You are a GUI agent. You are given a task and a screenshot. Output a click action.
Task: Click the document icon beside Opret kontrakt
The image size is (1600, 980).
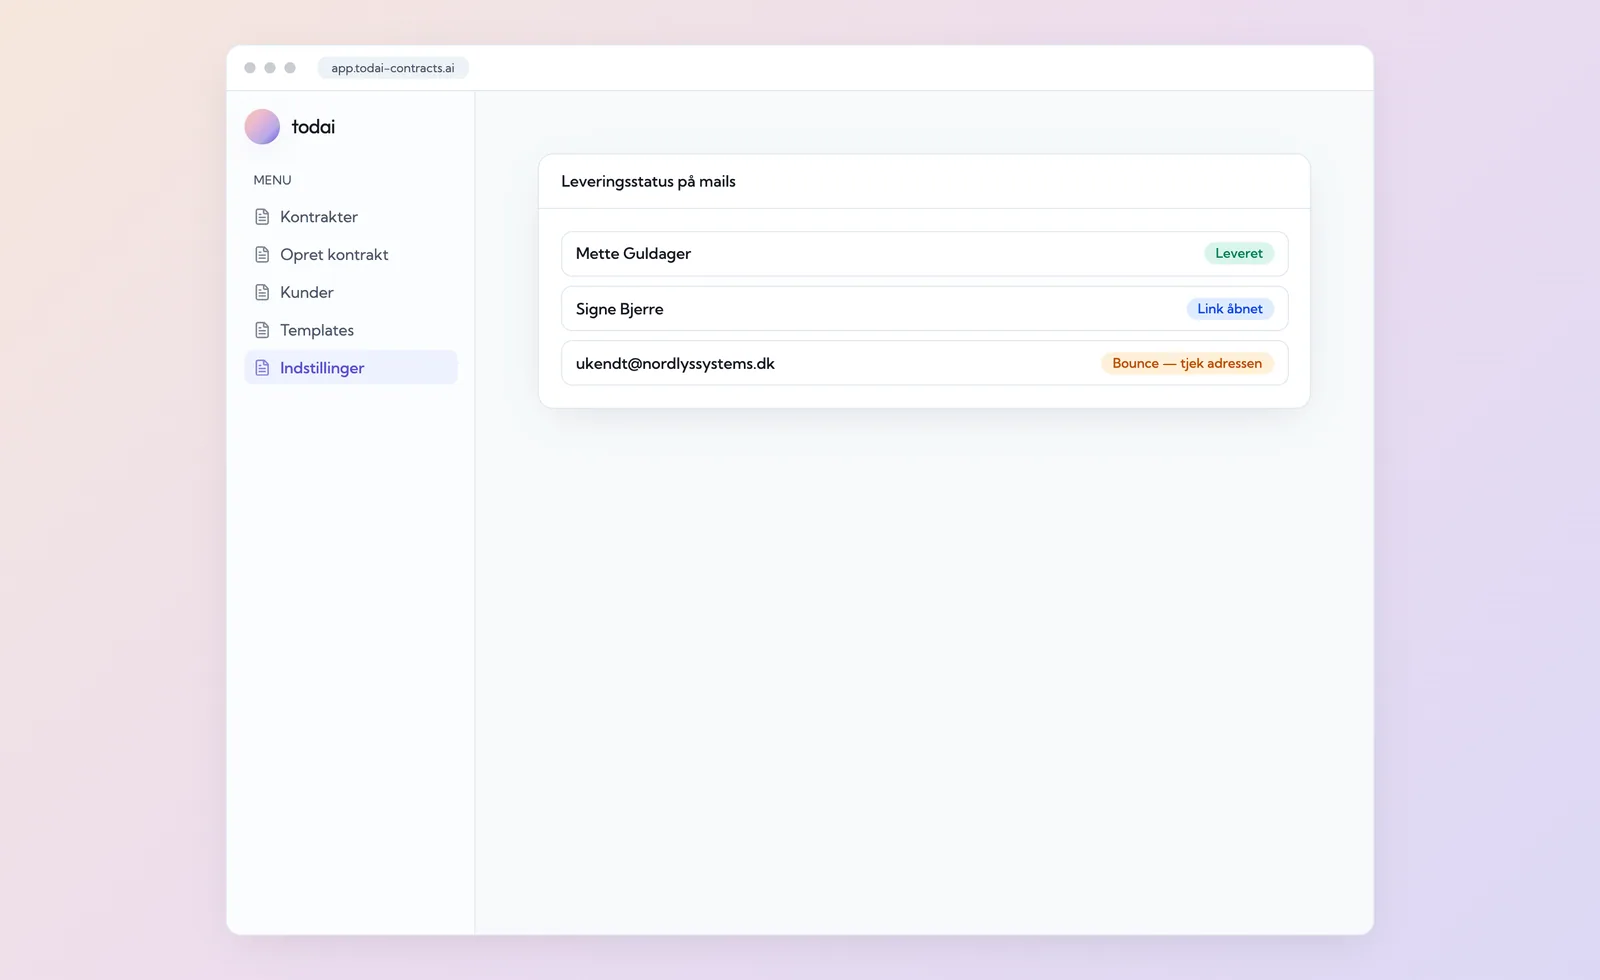pyautogui.click(x=262, y=255)
